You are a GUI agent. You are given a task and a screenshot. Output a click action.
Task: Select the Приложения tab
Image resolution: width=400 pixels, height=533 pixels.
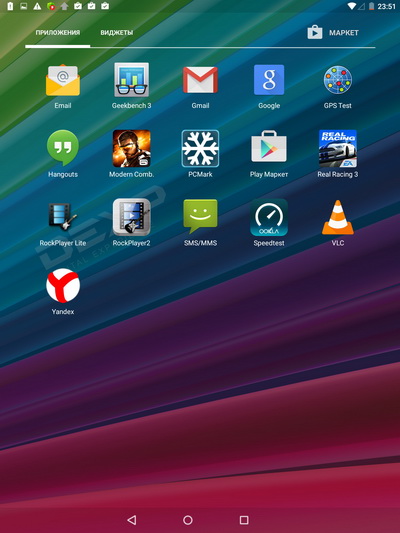(58, 33)
